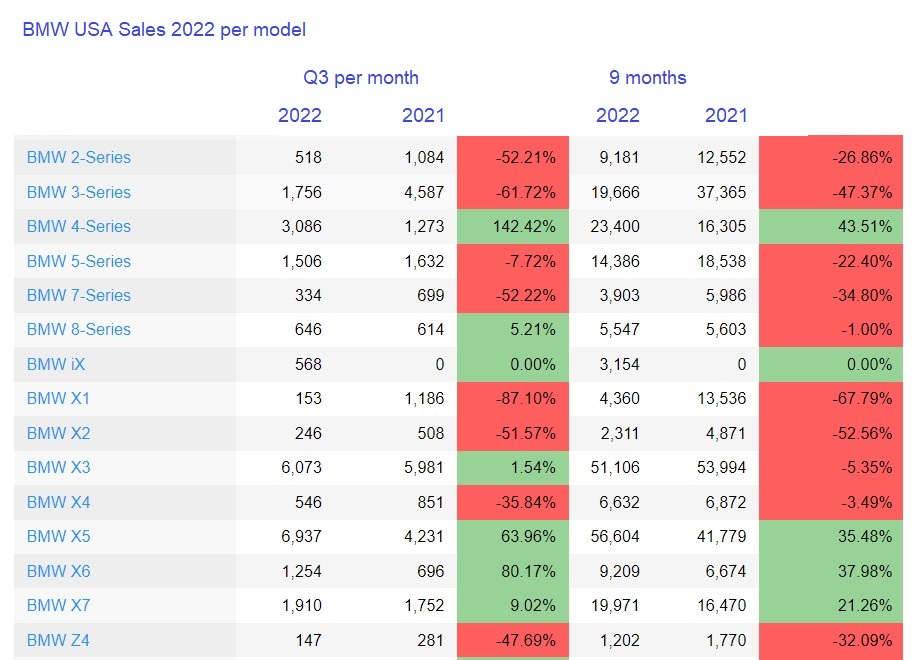915x660 pixels.
Task: Click the BMW 4-Series model link
Action: pyautogui.click(x=78, y=226)
